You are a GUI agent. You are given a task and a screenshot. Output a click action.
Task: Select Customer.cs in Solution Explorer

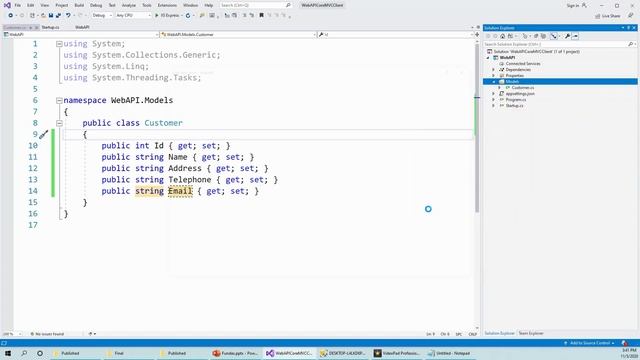(x=522, y=88)
